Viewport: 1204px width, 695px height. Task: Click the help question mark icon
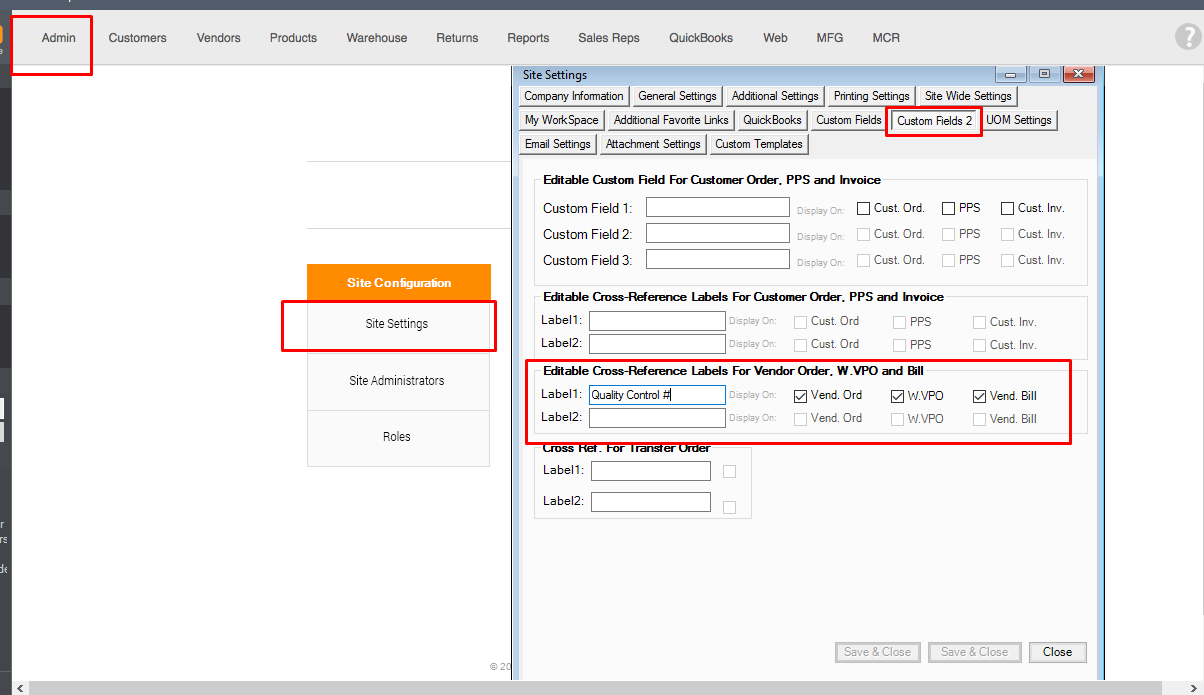[x=1187, y=37]
